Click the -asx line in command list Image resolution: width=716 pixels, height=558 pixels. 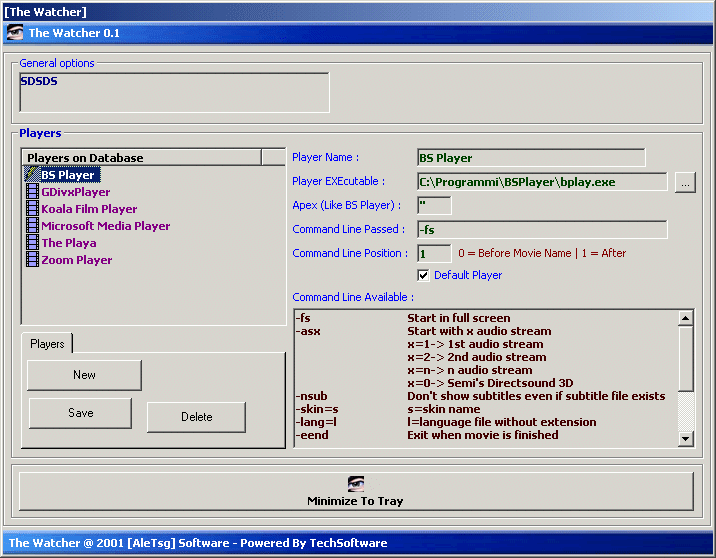coord(423,331)
